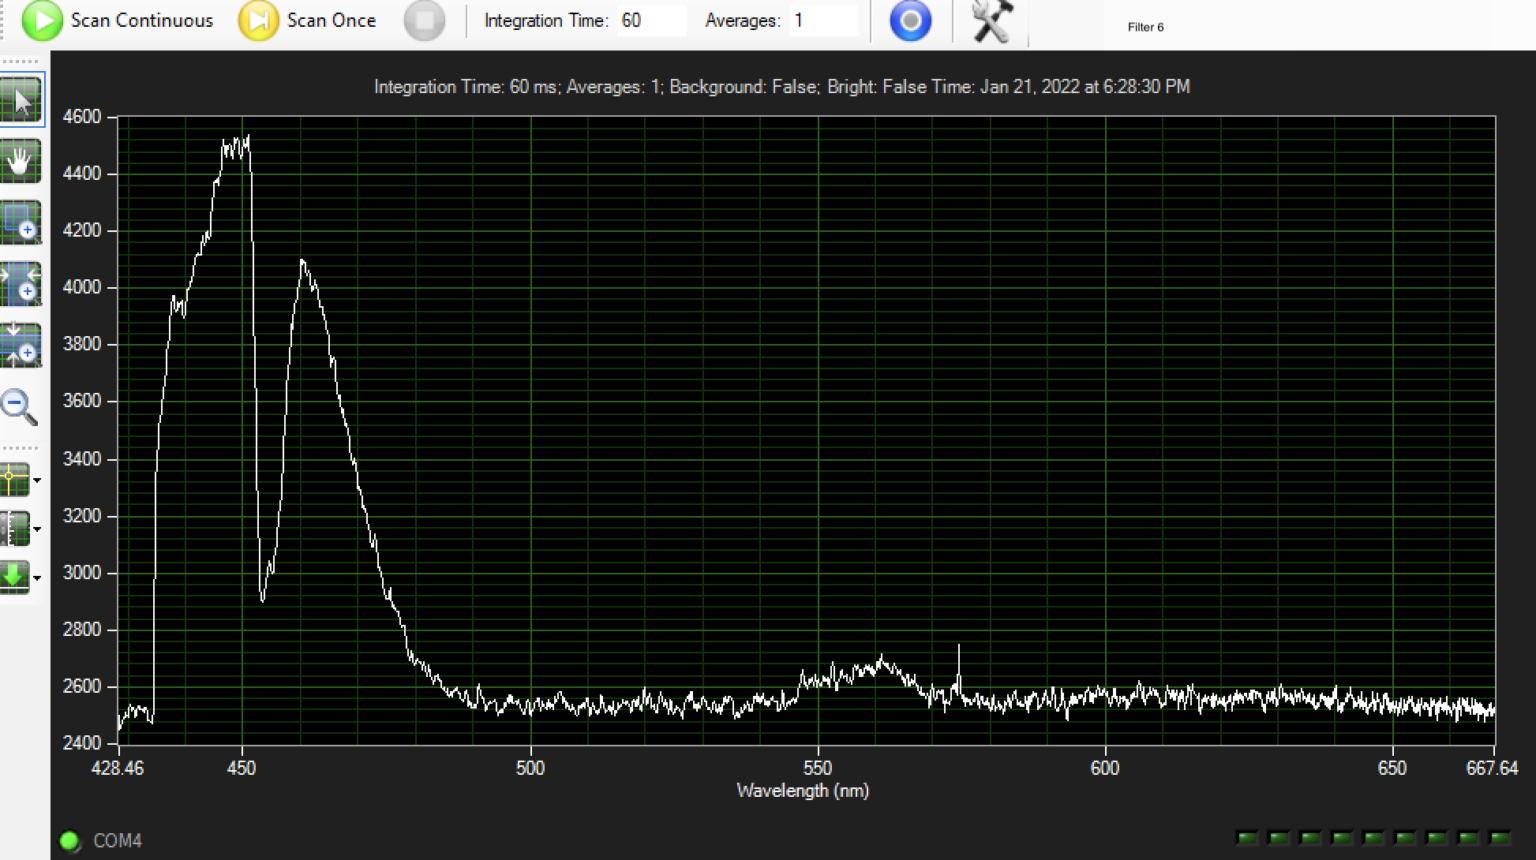The width and height of the screenshot is (1536, 860).
Task: Click the 500 x-axis tick label
Action: (530, 768)
